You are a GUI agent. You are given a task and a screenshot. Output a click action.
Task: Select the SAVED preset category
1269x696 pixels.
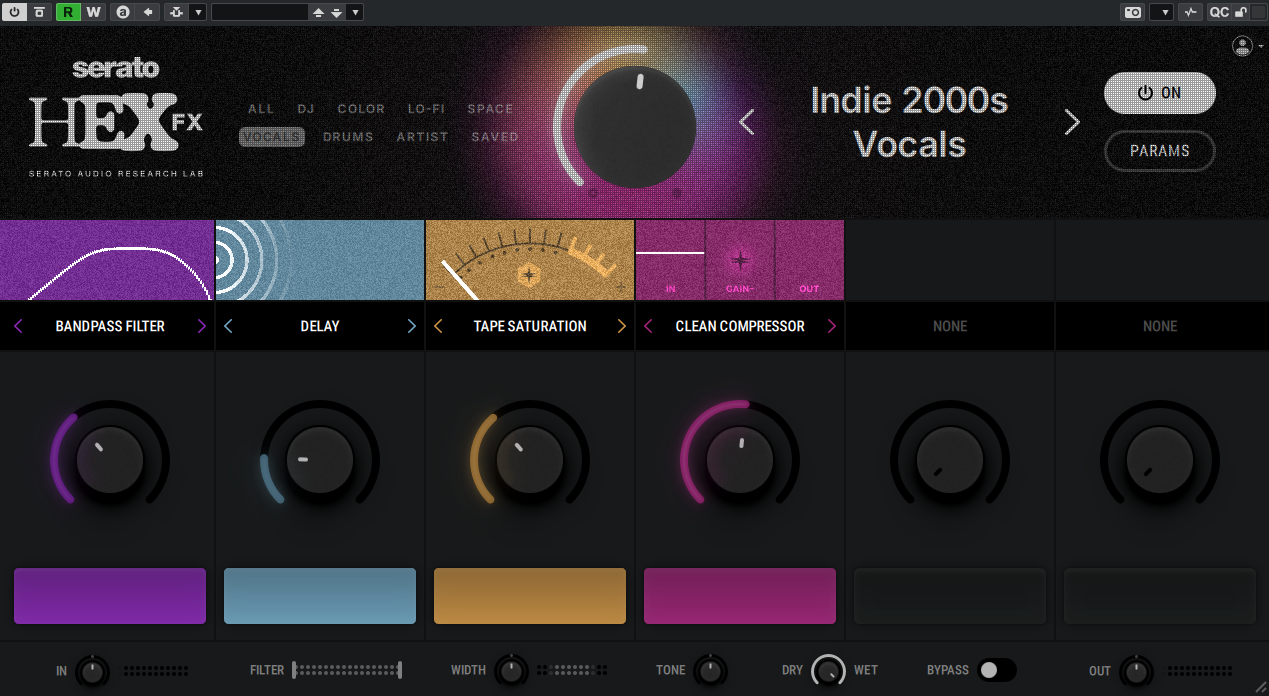tap(495, 137)
